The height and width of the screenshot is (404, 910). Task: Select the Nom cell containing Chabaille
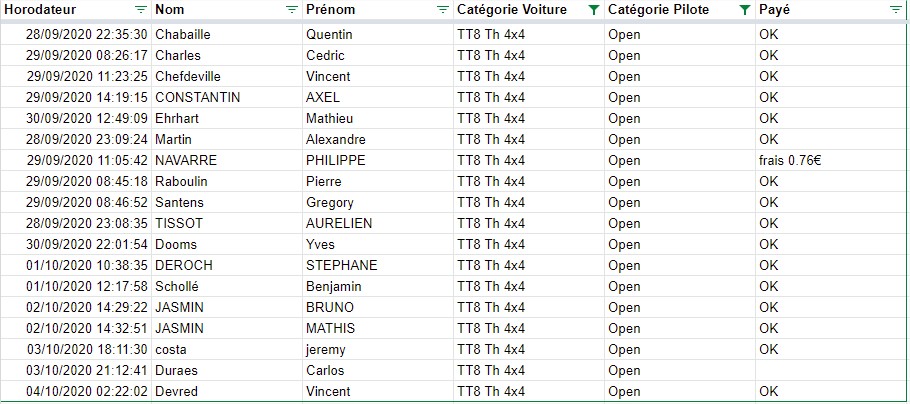click(x=227, y=34)
